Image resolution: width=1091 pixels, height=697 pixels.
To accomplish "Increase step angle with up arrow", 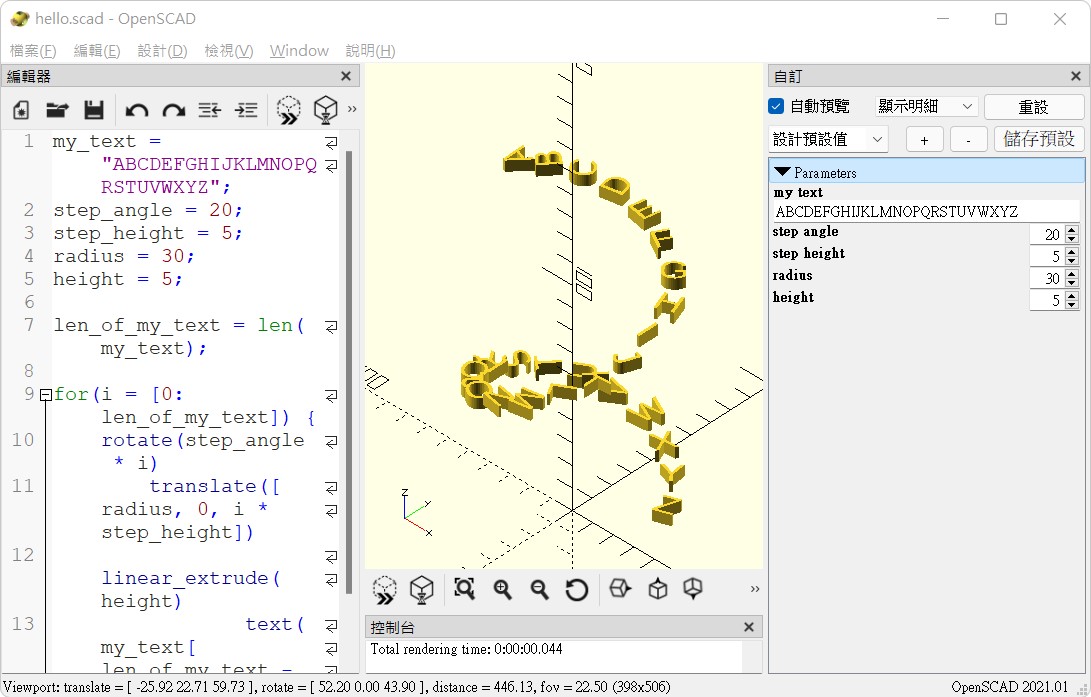I will click(1072, 230).
